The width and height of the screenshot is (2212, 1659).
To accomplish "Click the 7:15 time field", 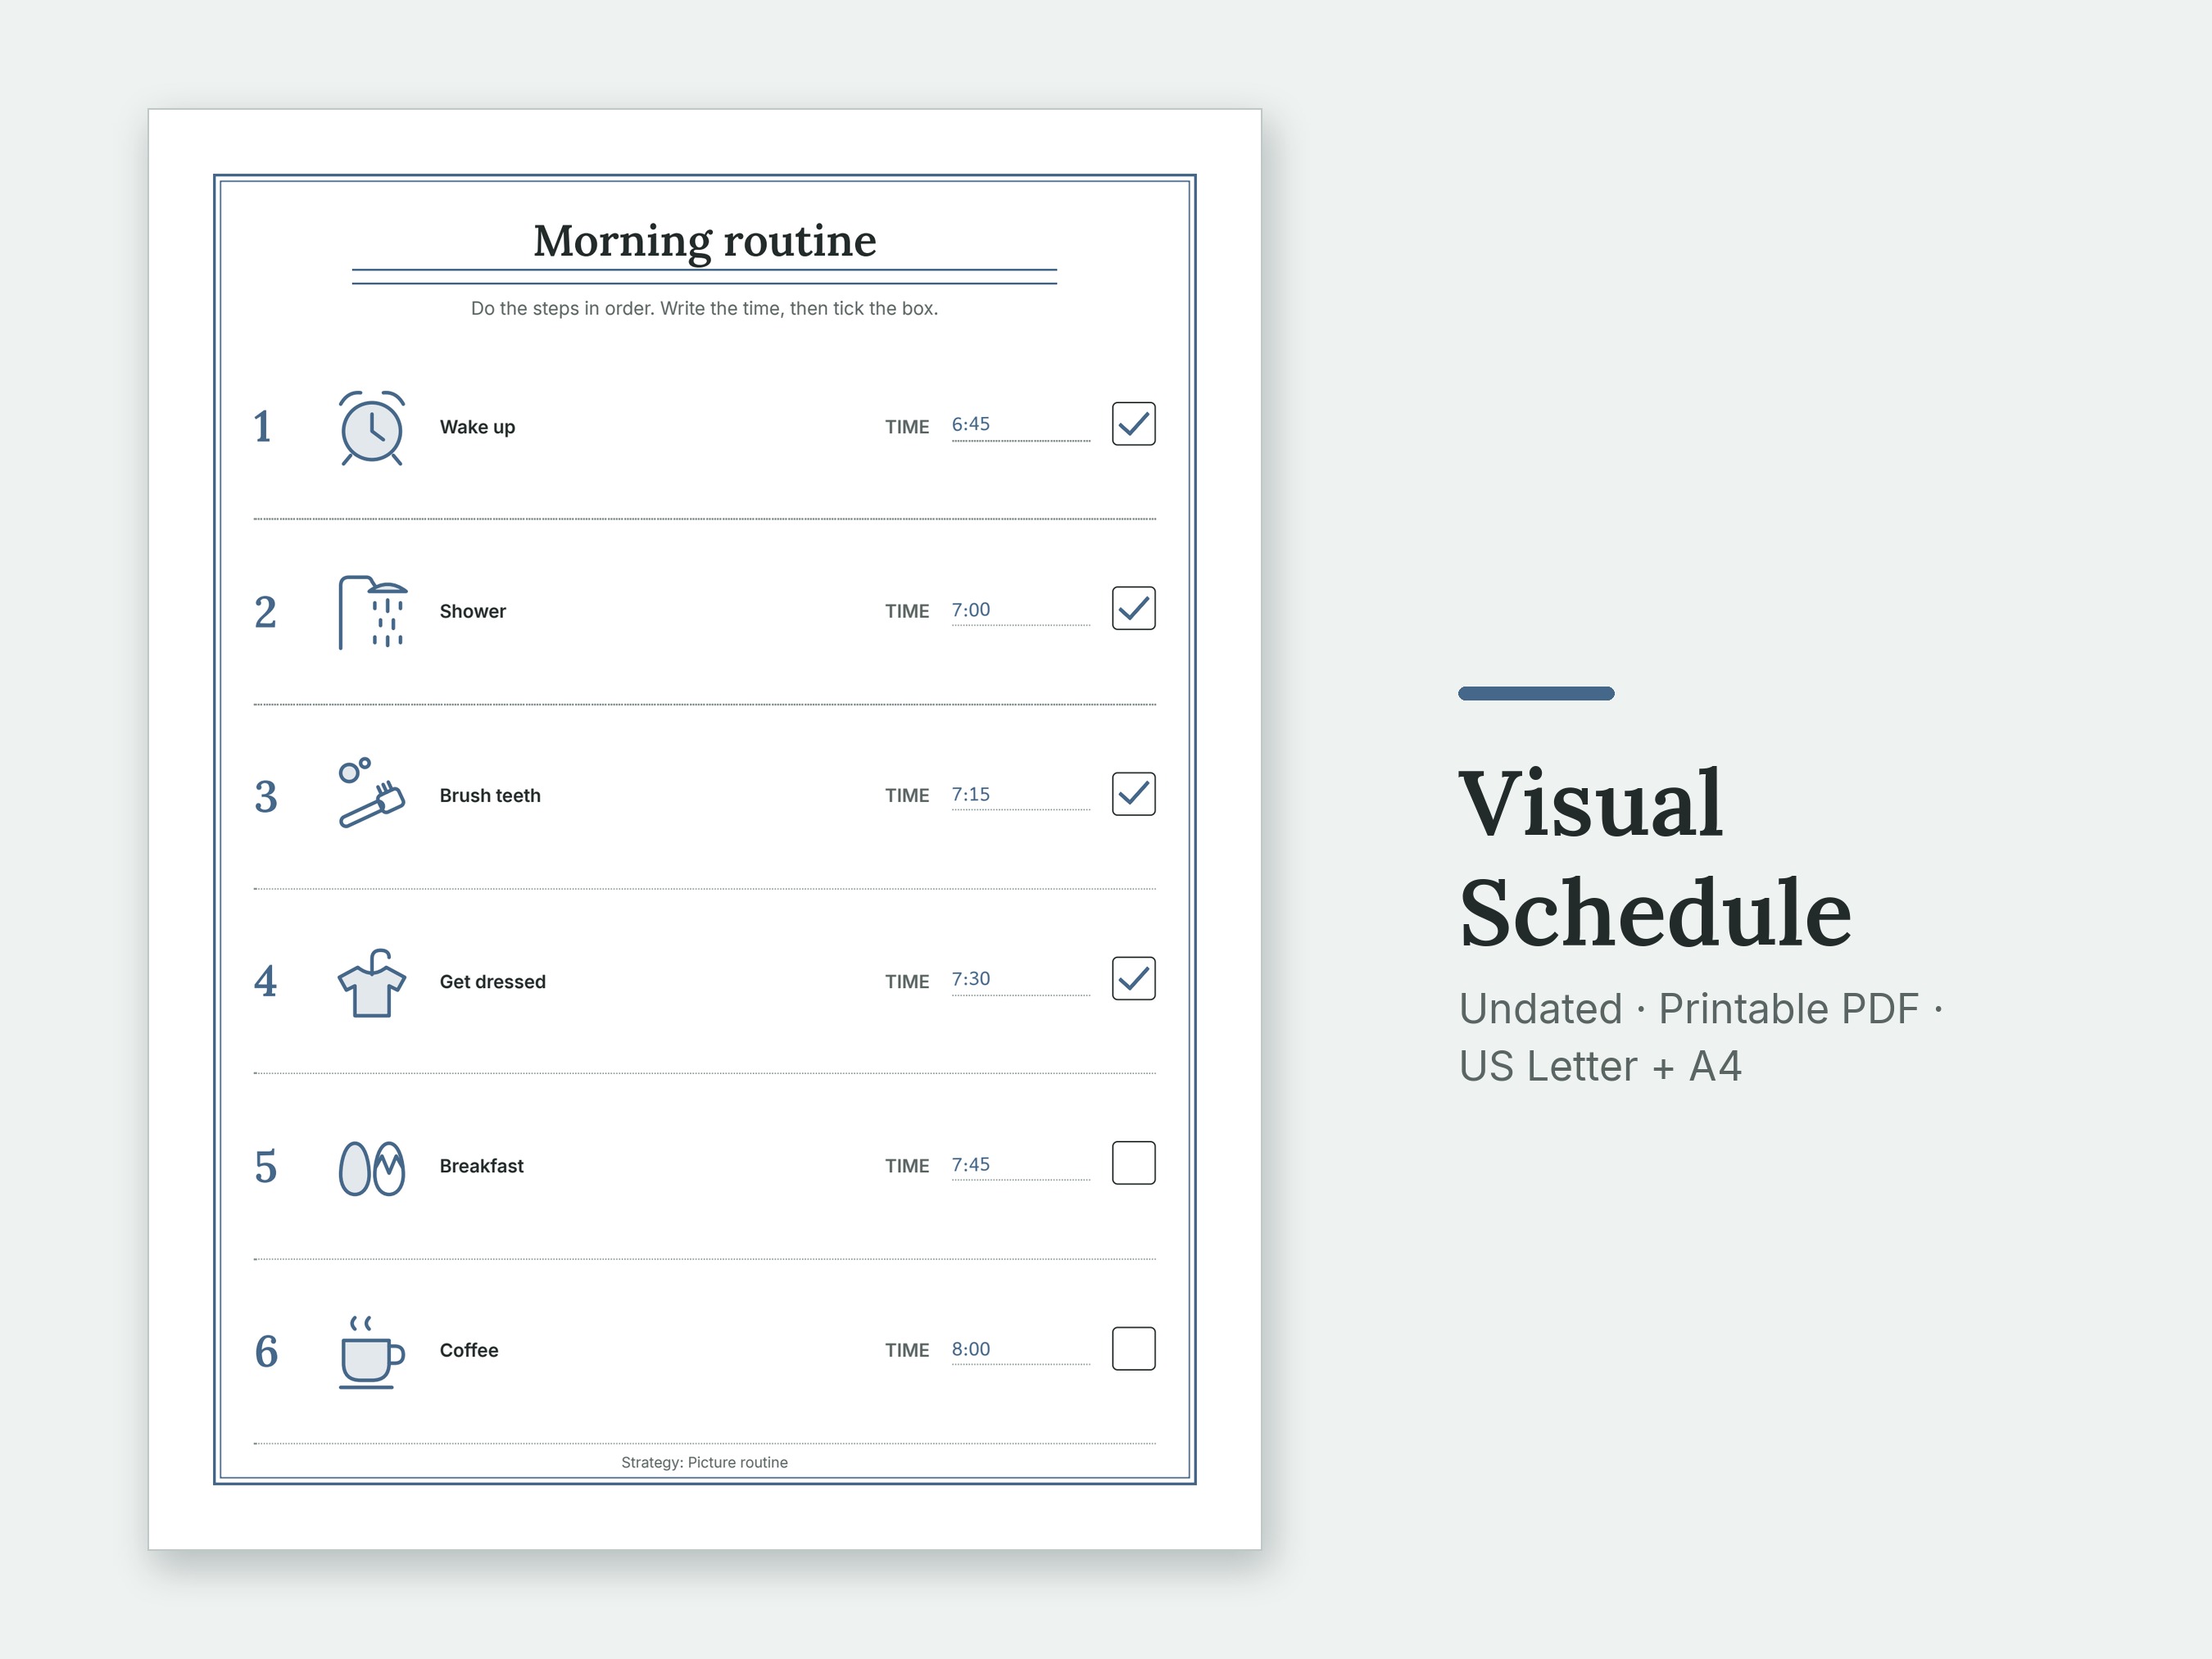I will 1020,796.
